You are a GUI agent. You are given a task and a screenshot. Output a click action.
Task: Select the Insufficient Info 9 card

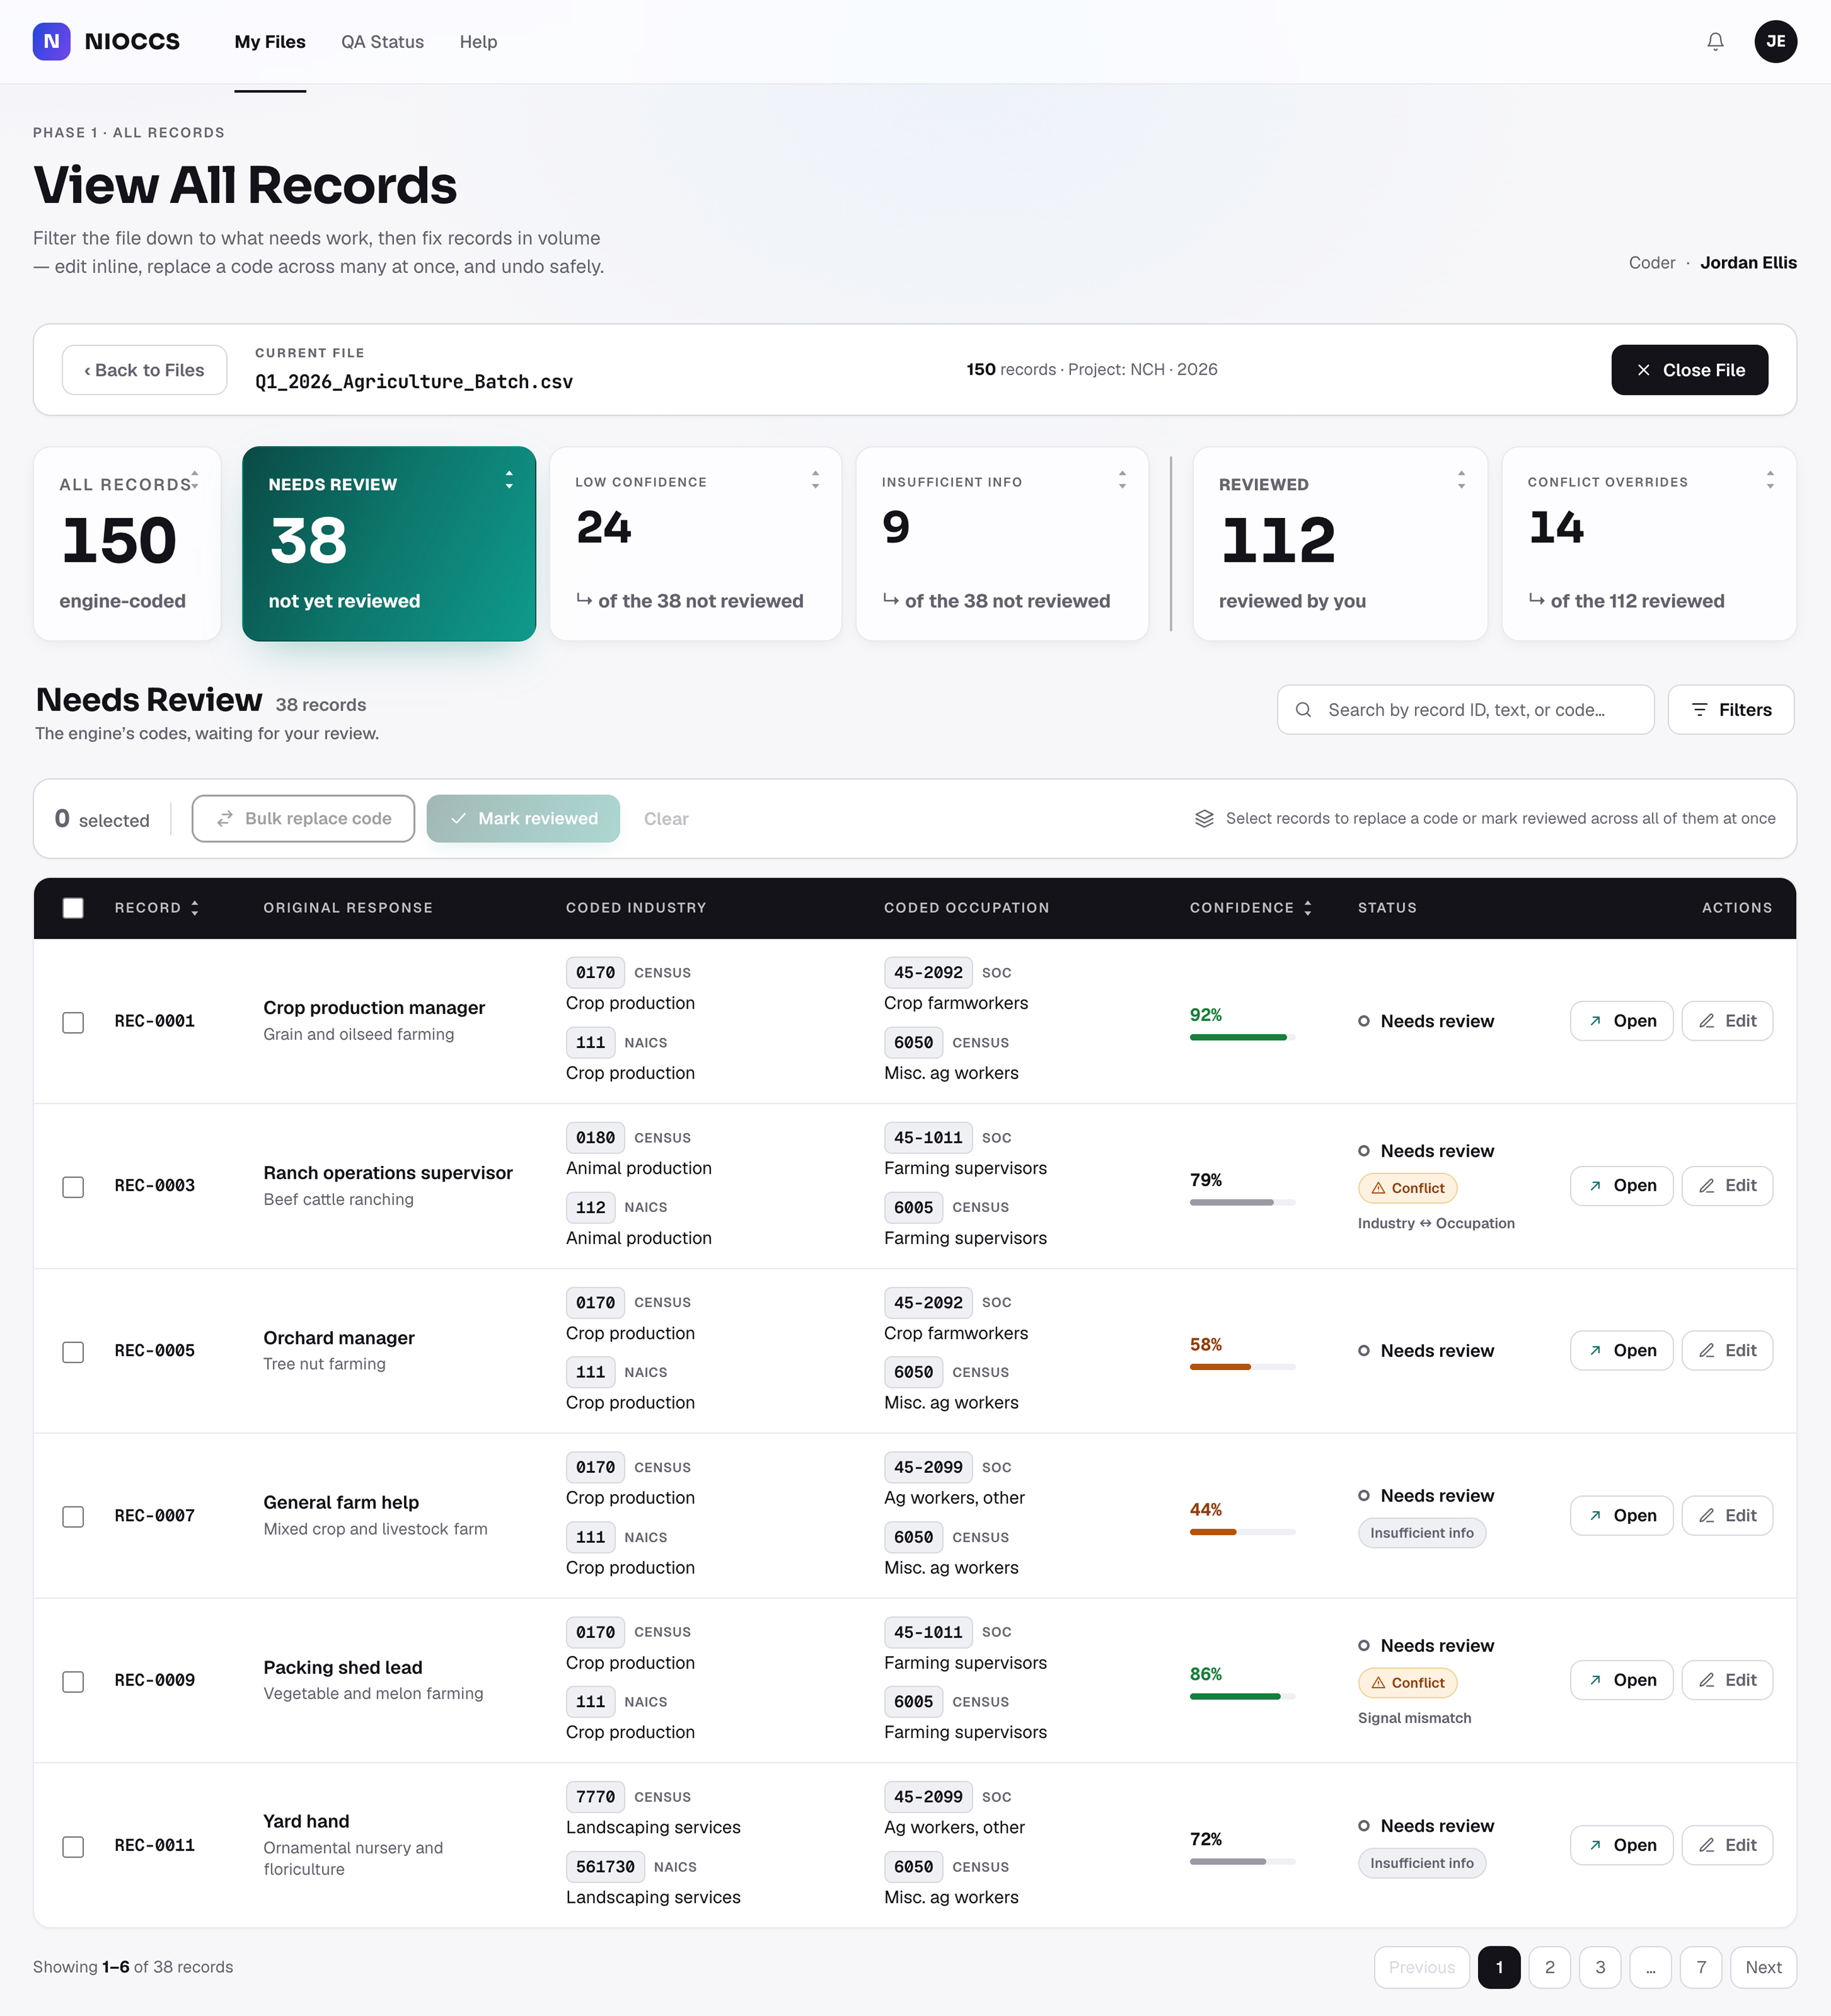coord(1002,543)
